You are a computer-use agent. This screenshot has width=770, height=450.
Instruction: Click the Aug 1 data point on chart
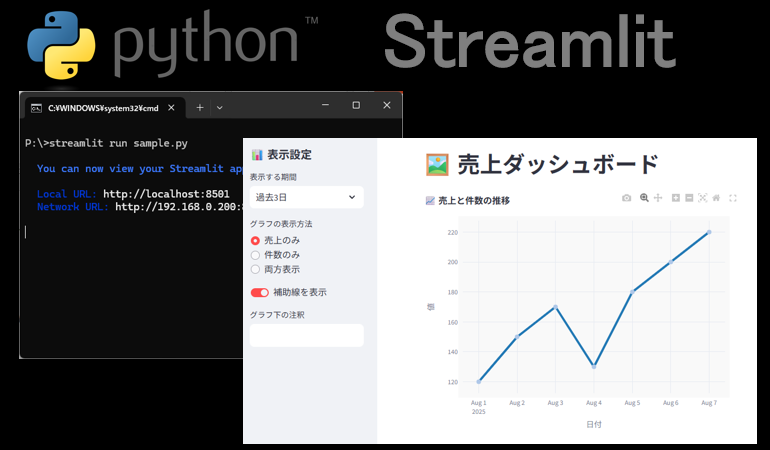(x=479, y=381)
